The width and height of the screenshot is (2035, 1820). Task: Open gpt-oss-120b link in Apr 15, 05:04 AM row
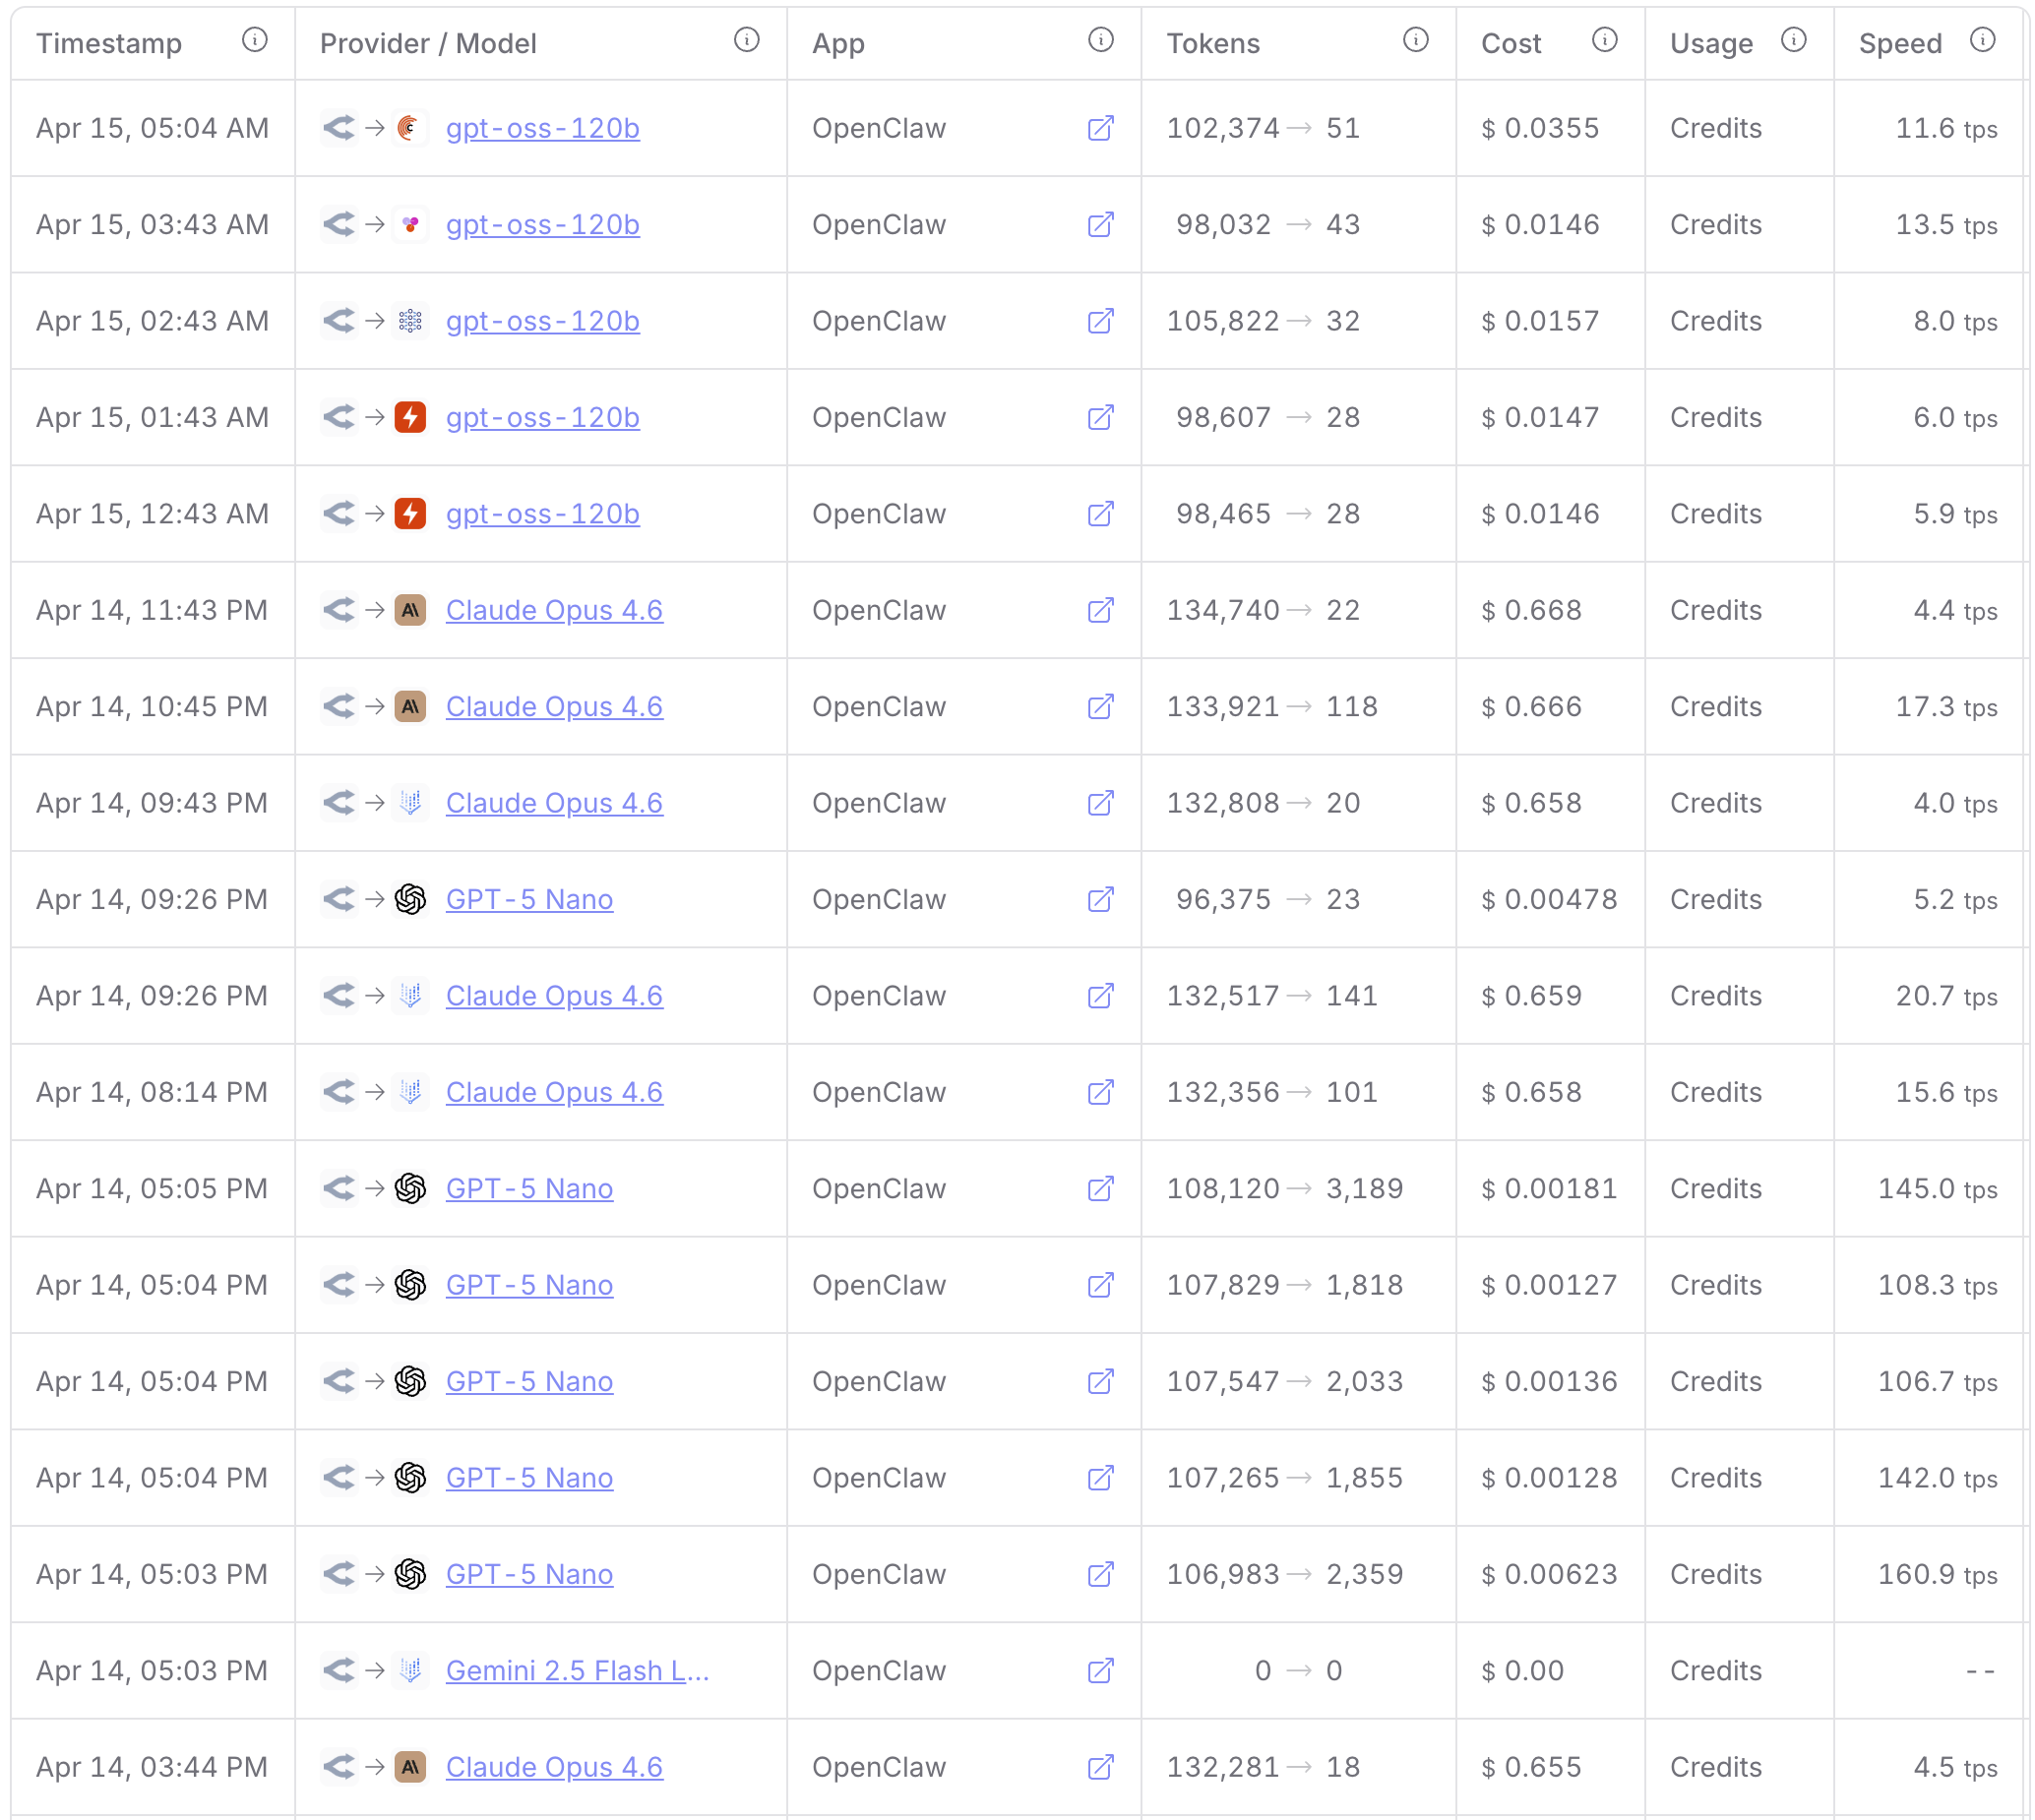[543, 128]
